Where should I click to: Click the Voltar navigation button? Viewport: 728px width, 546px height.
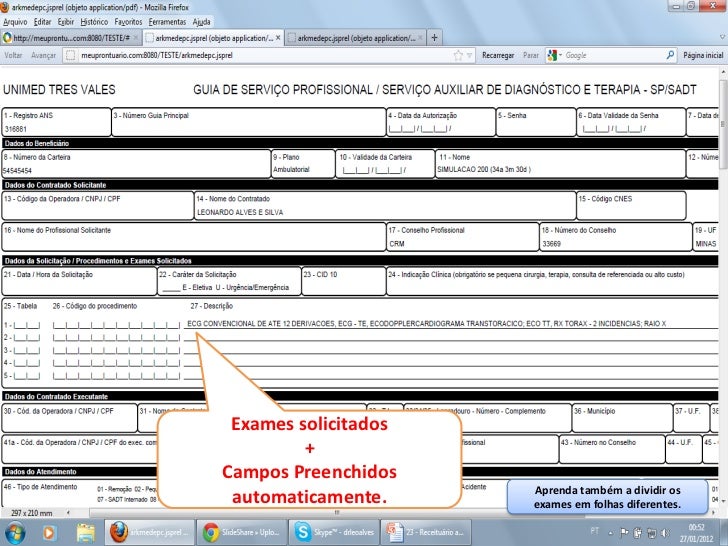coord(13,55)
